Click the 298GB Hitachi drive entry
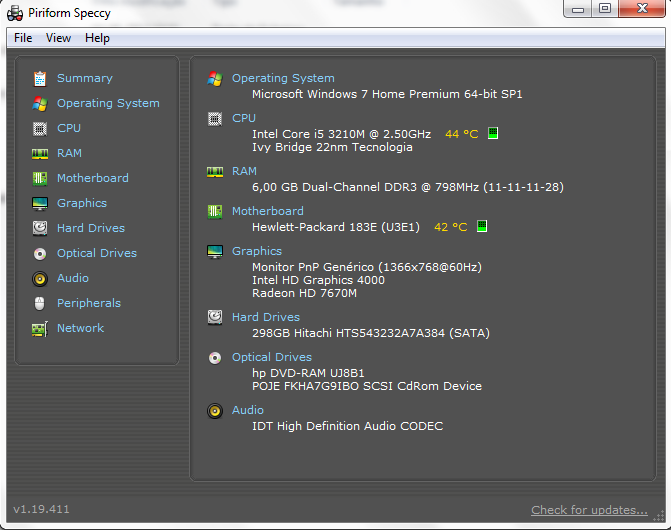The width and height of the screenshot is (671, 530). pos(371,333)
